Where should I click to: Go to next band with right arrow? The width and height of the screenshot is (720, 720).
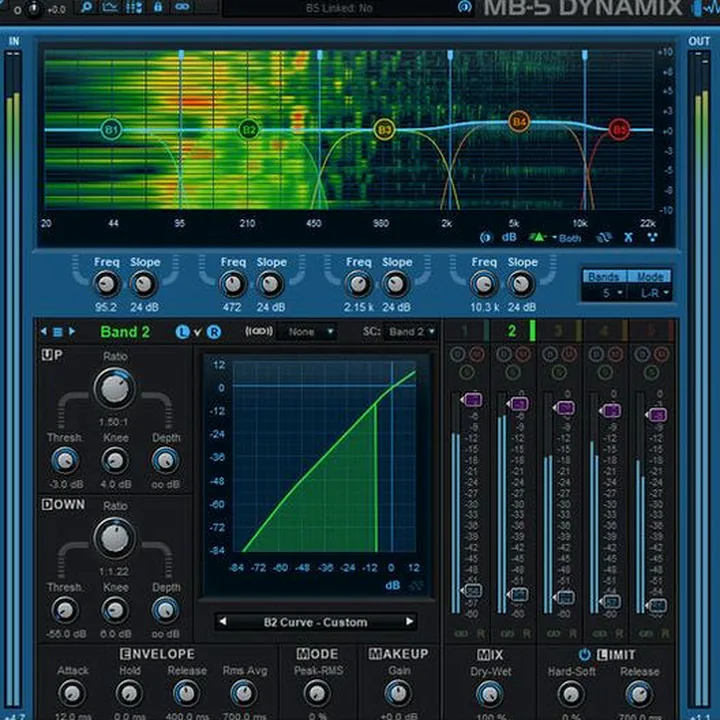(x=72, y=331)
